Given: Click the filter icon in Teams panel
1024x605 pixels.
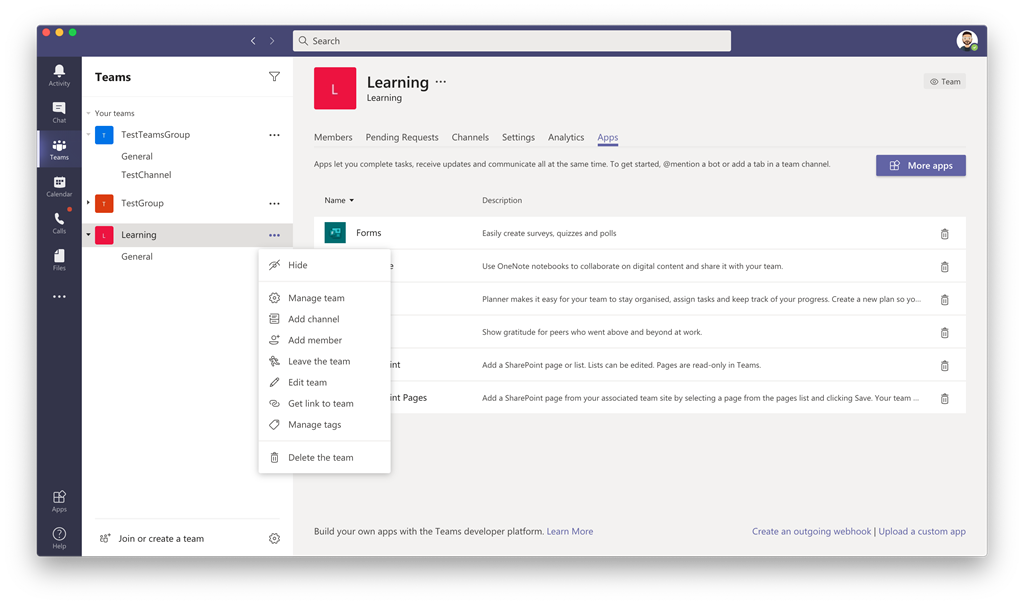Looking at the screenshot, I should (275, 76).
